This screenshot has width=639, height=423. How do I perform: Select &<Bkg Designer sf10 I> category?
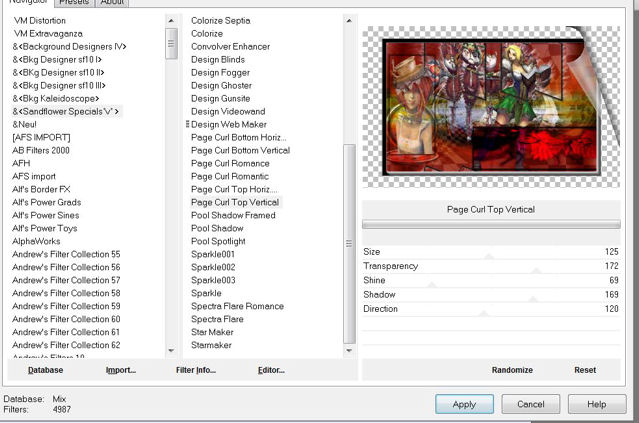(x=57, y=59)
